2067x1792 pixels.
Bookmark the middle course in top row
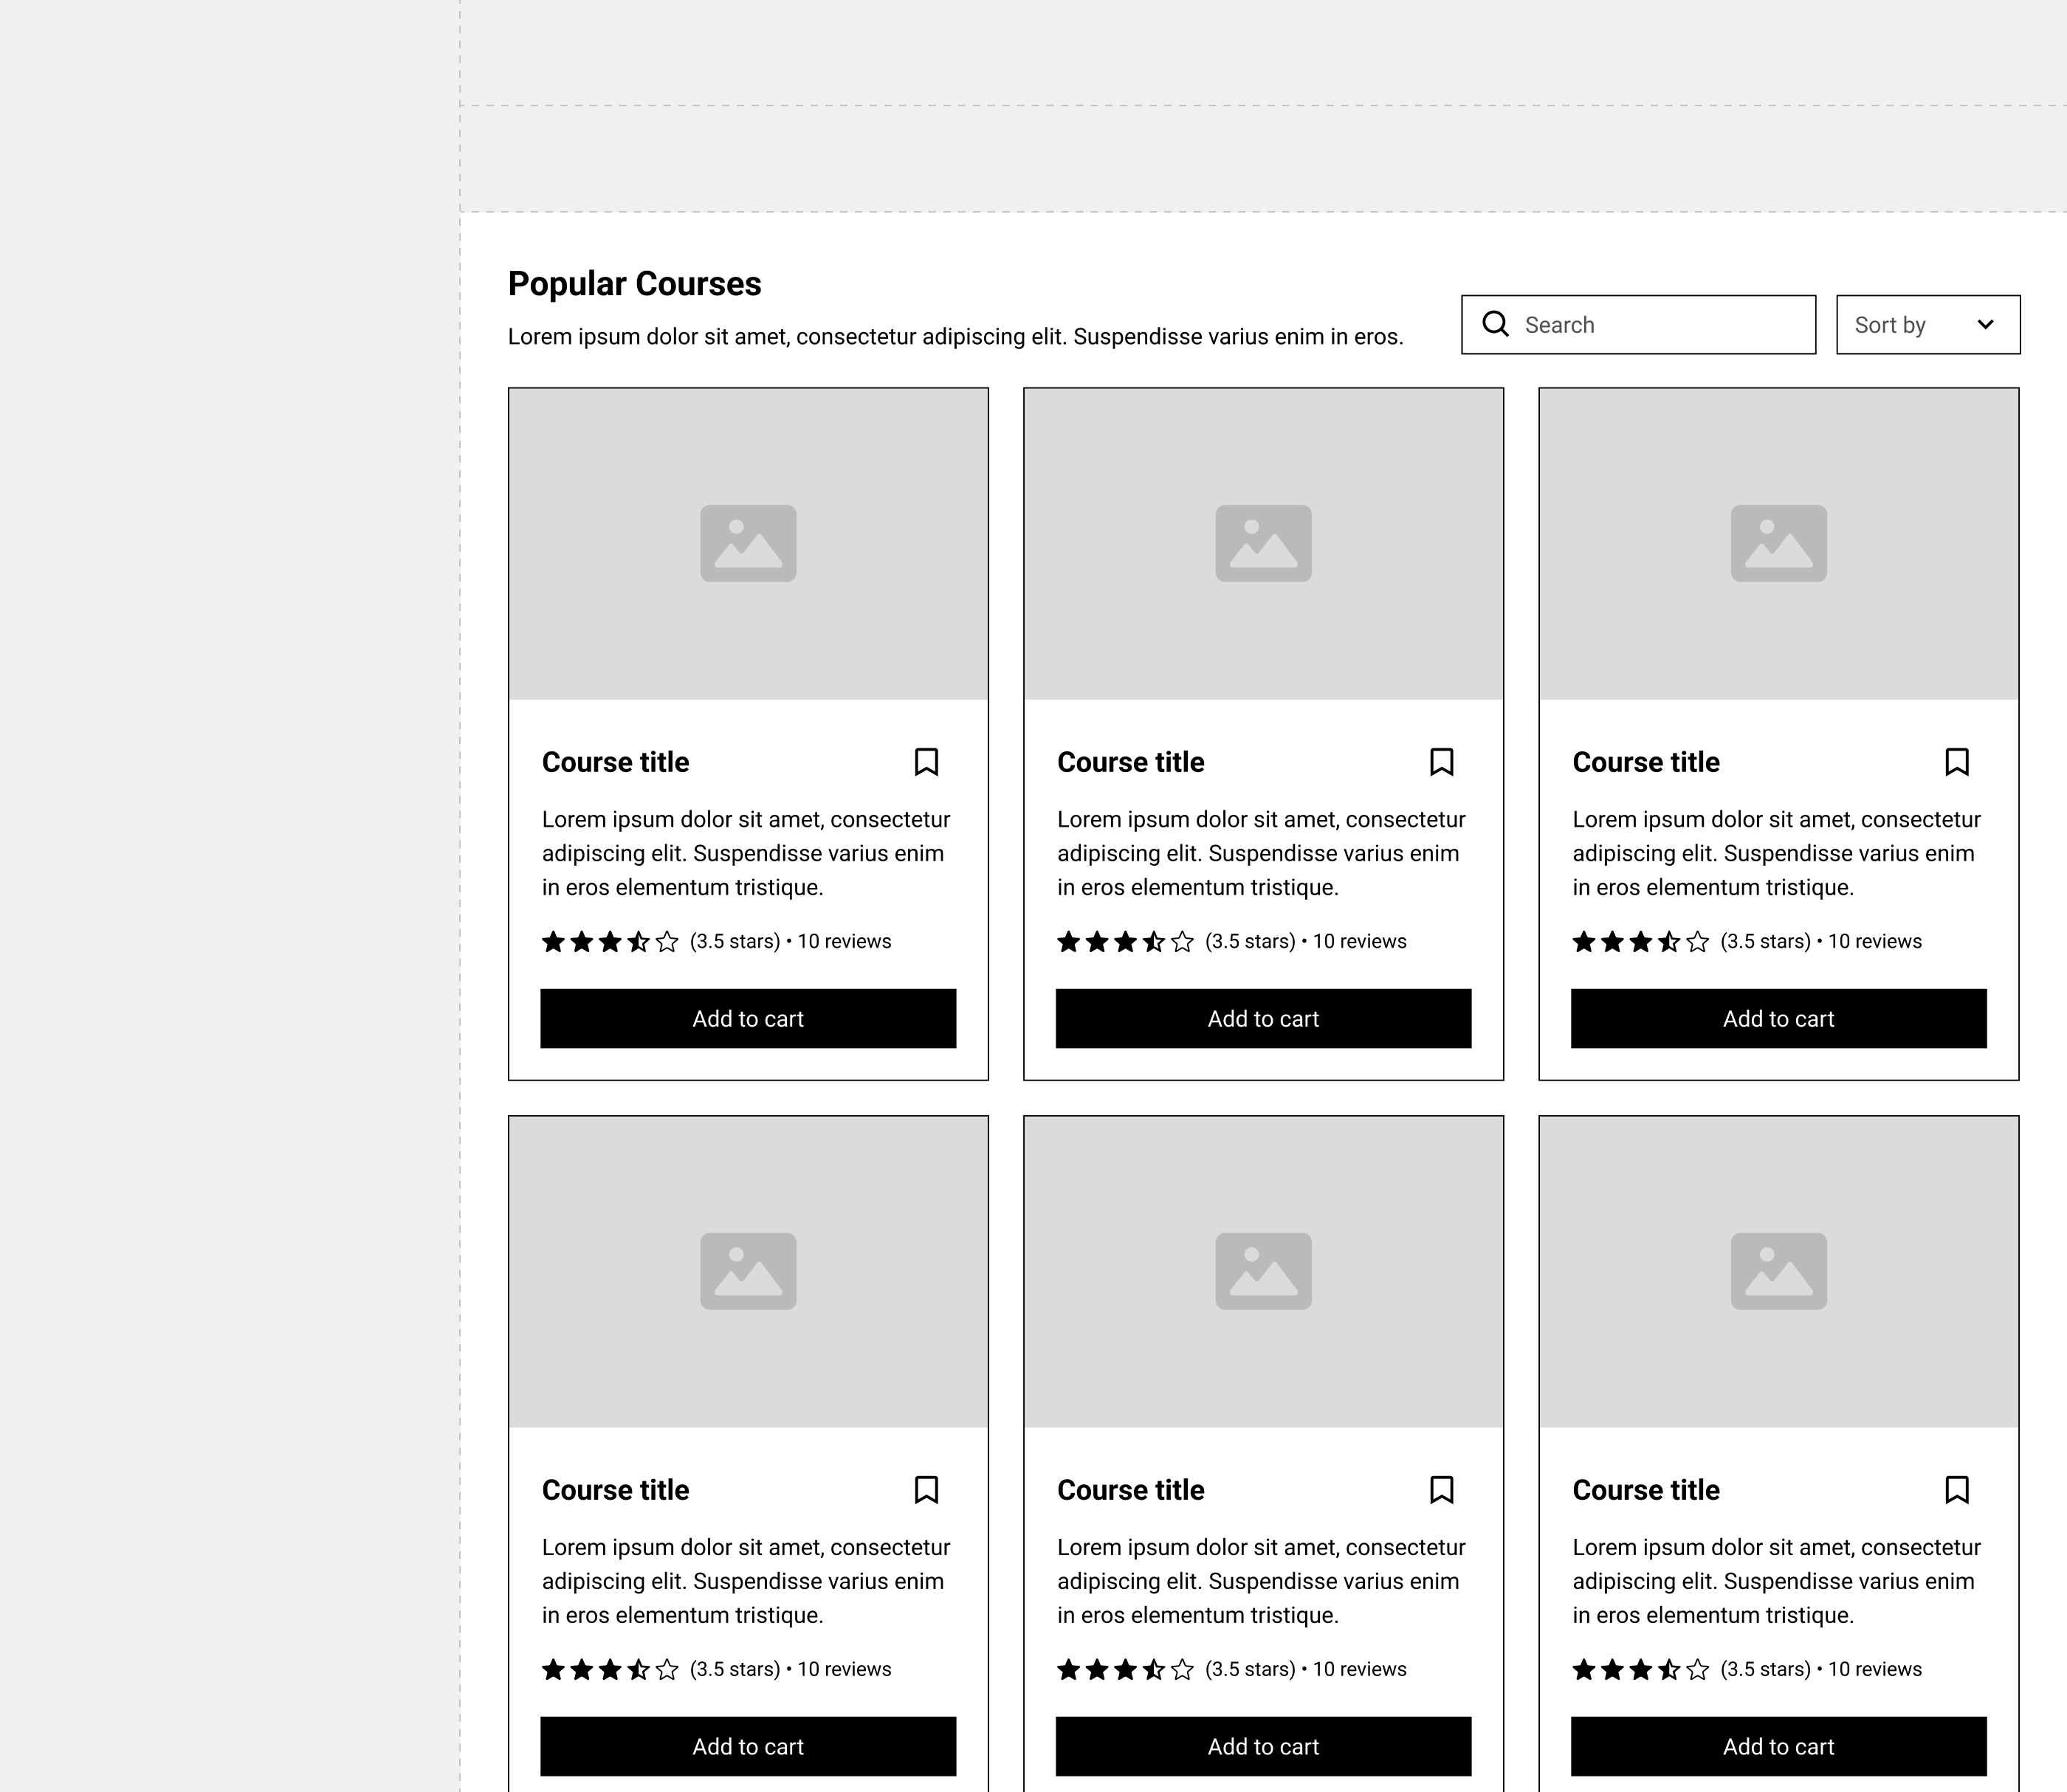(1441, 762)
